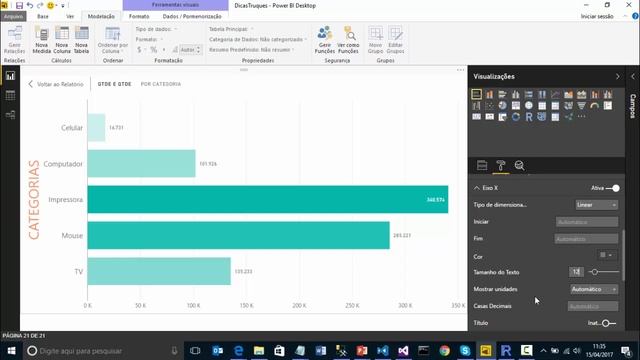Select the donut chart visualization

click(516, 117)
